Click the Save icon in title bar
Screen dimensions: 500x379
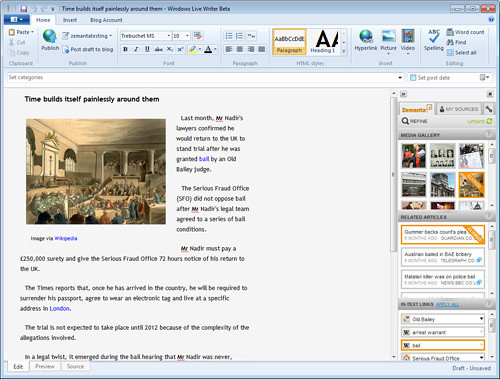pos(23,8)
